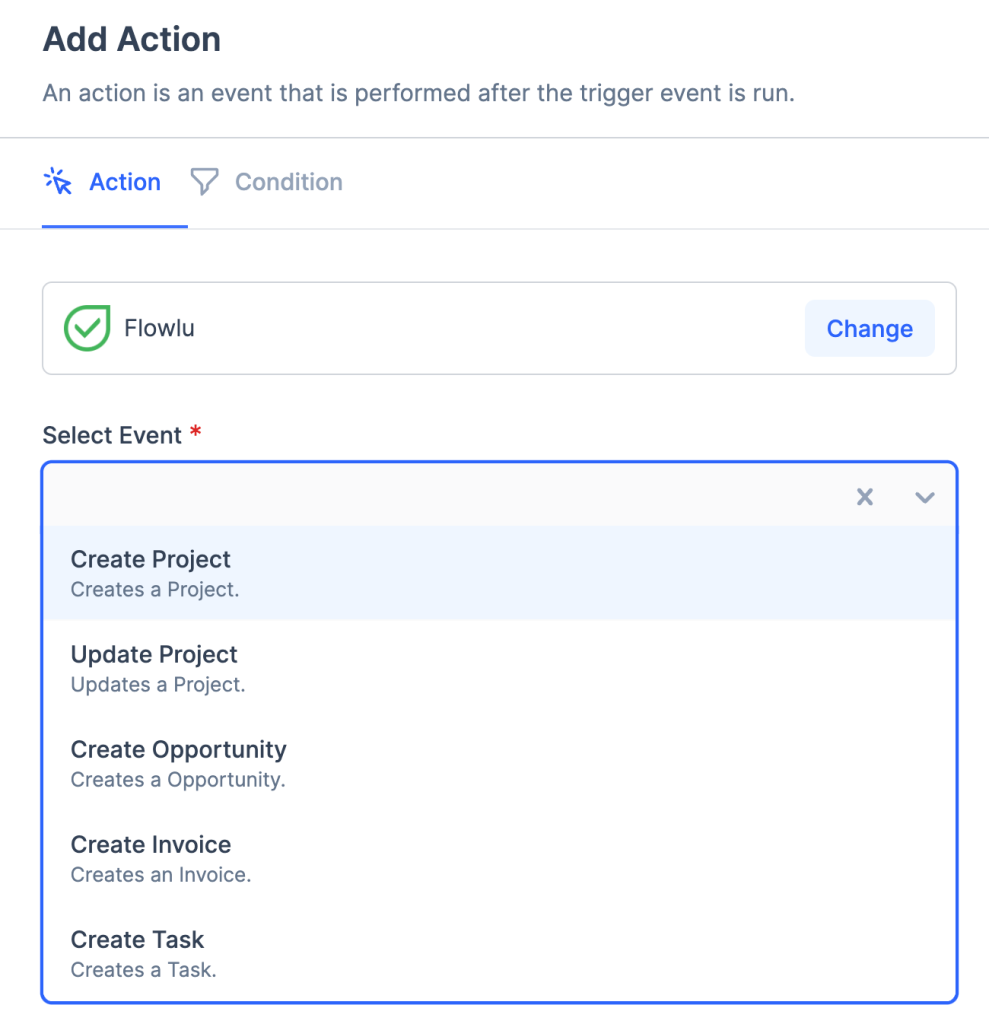The height and width of the screenshot is (1024, 989).
Task: Choose the Create Project event
Action: tap(151, 560)
